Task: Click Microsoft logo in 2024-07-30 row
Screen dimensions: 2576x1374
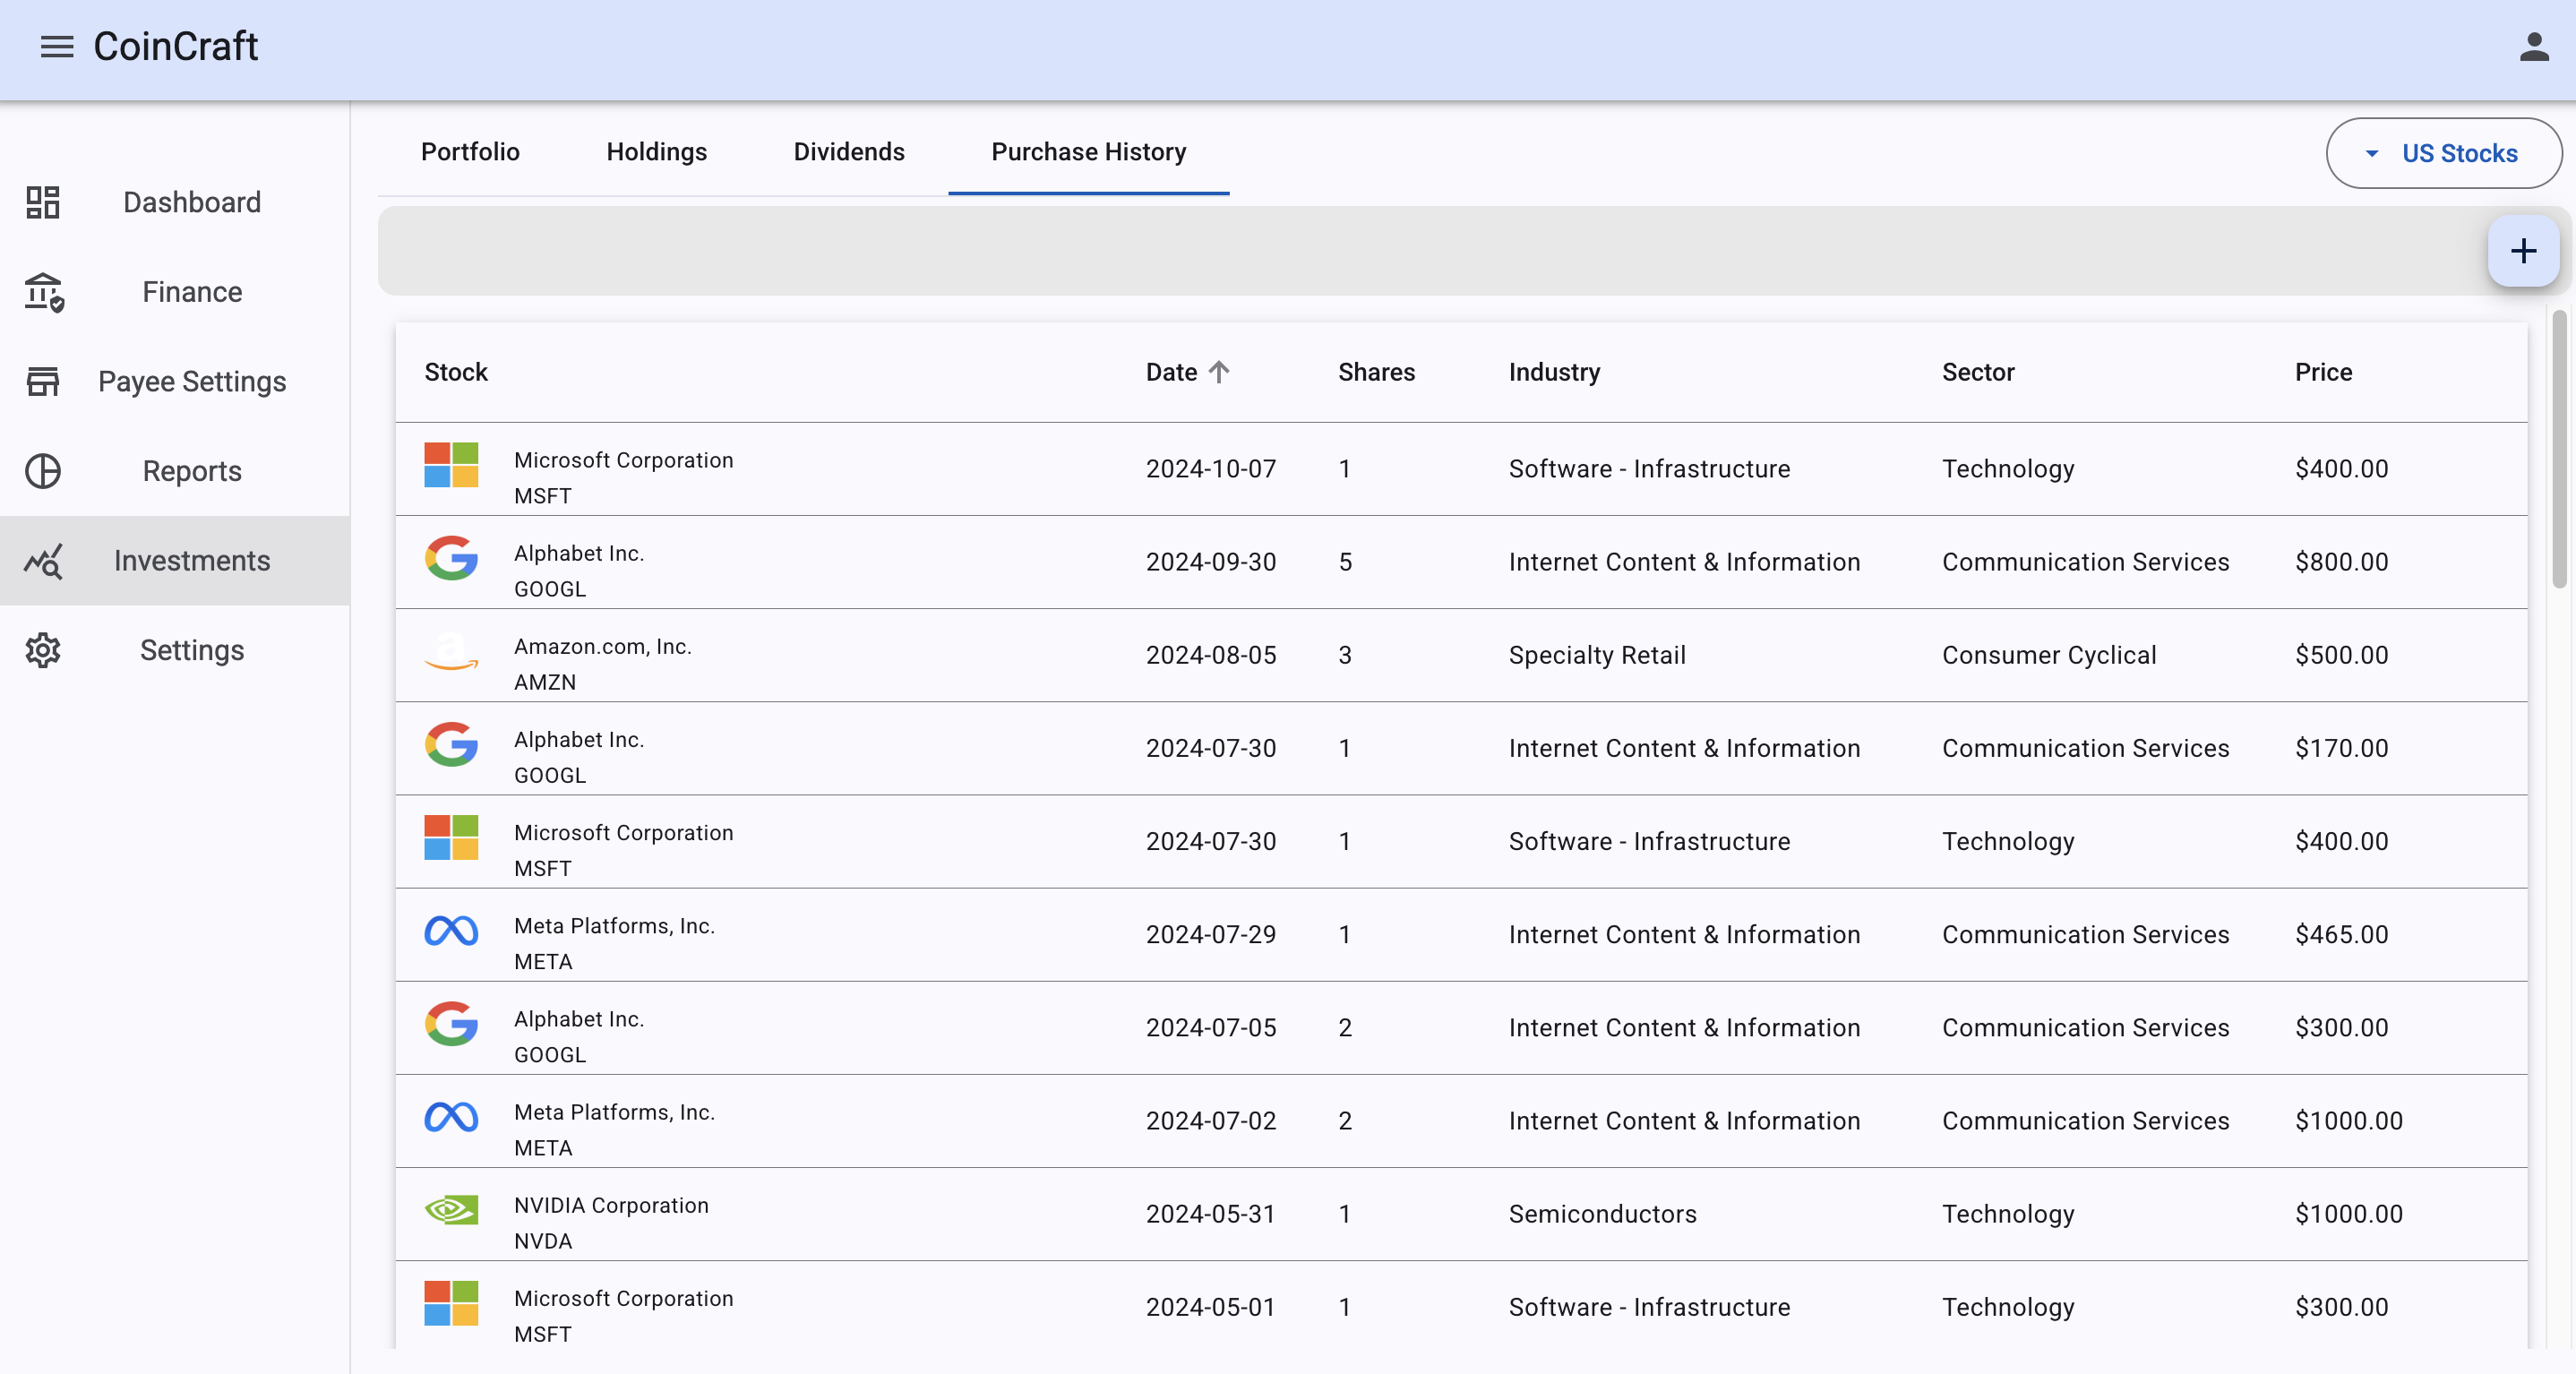Action: 451,837
